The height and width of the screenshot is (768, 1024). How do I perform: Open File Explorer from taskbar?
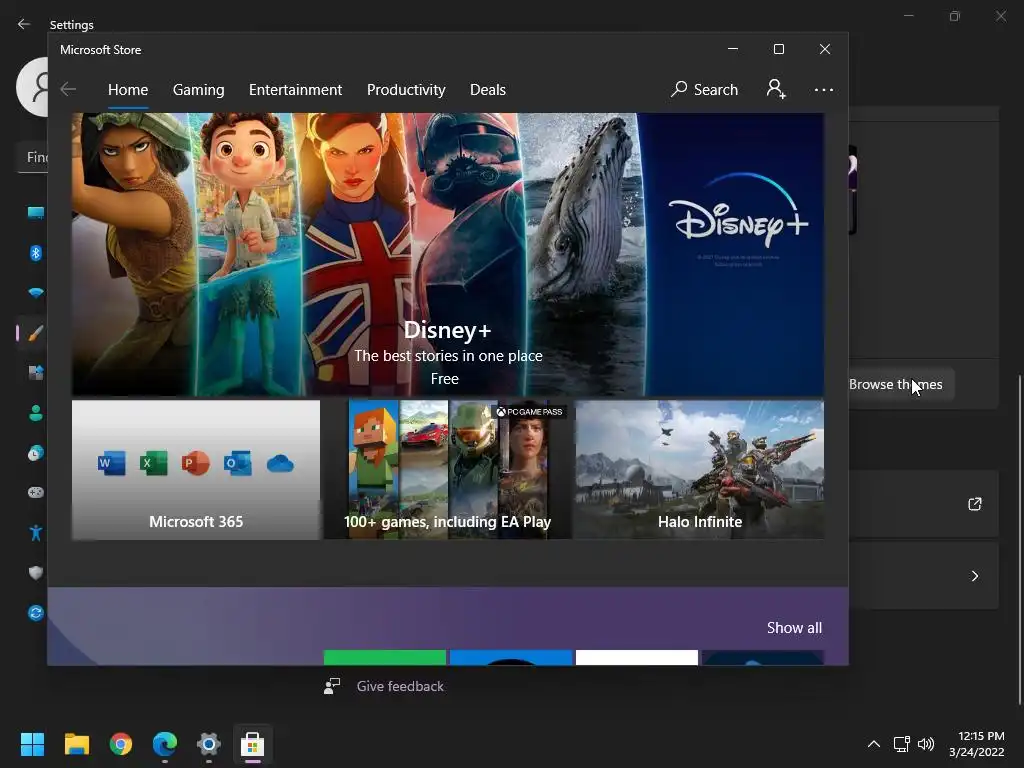[x=76, y=744]
